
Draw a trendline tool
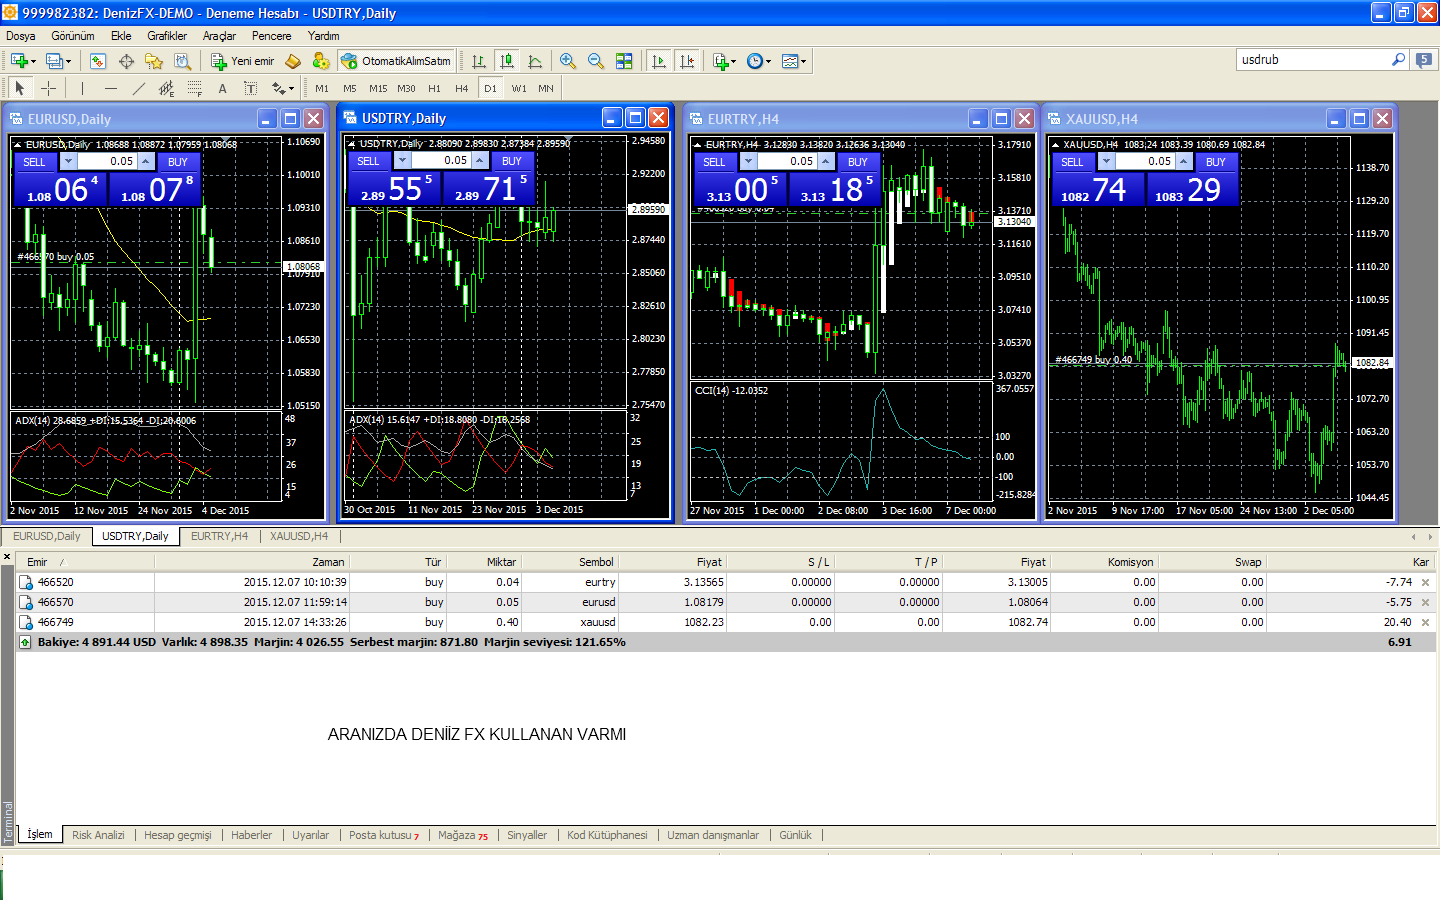(x=139, y=88)
